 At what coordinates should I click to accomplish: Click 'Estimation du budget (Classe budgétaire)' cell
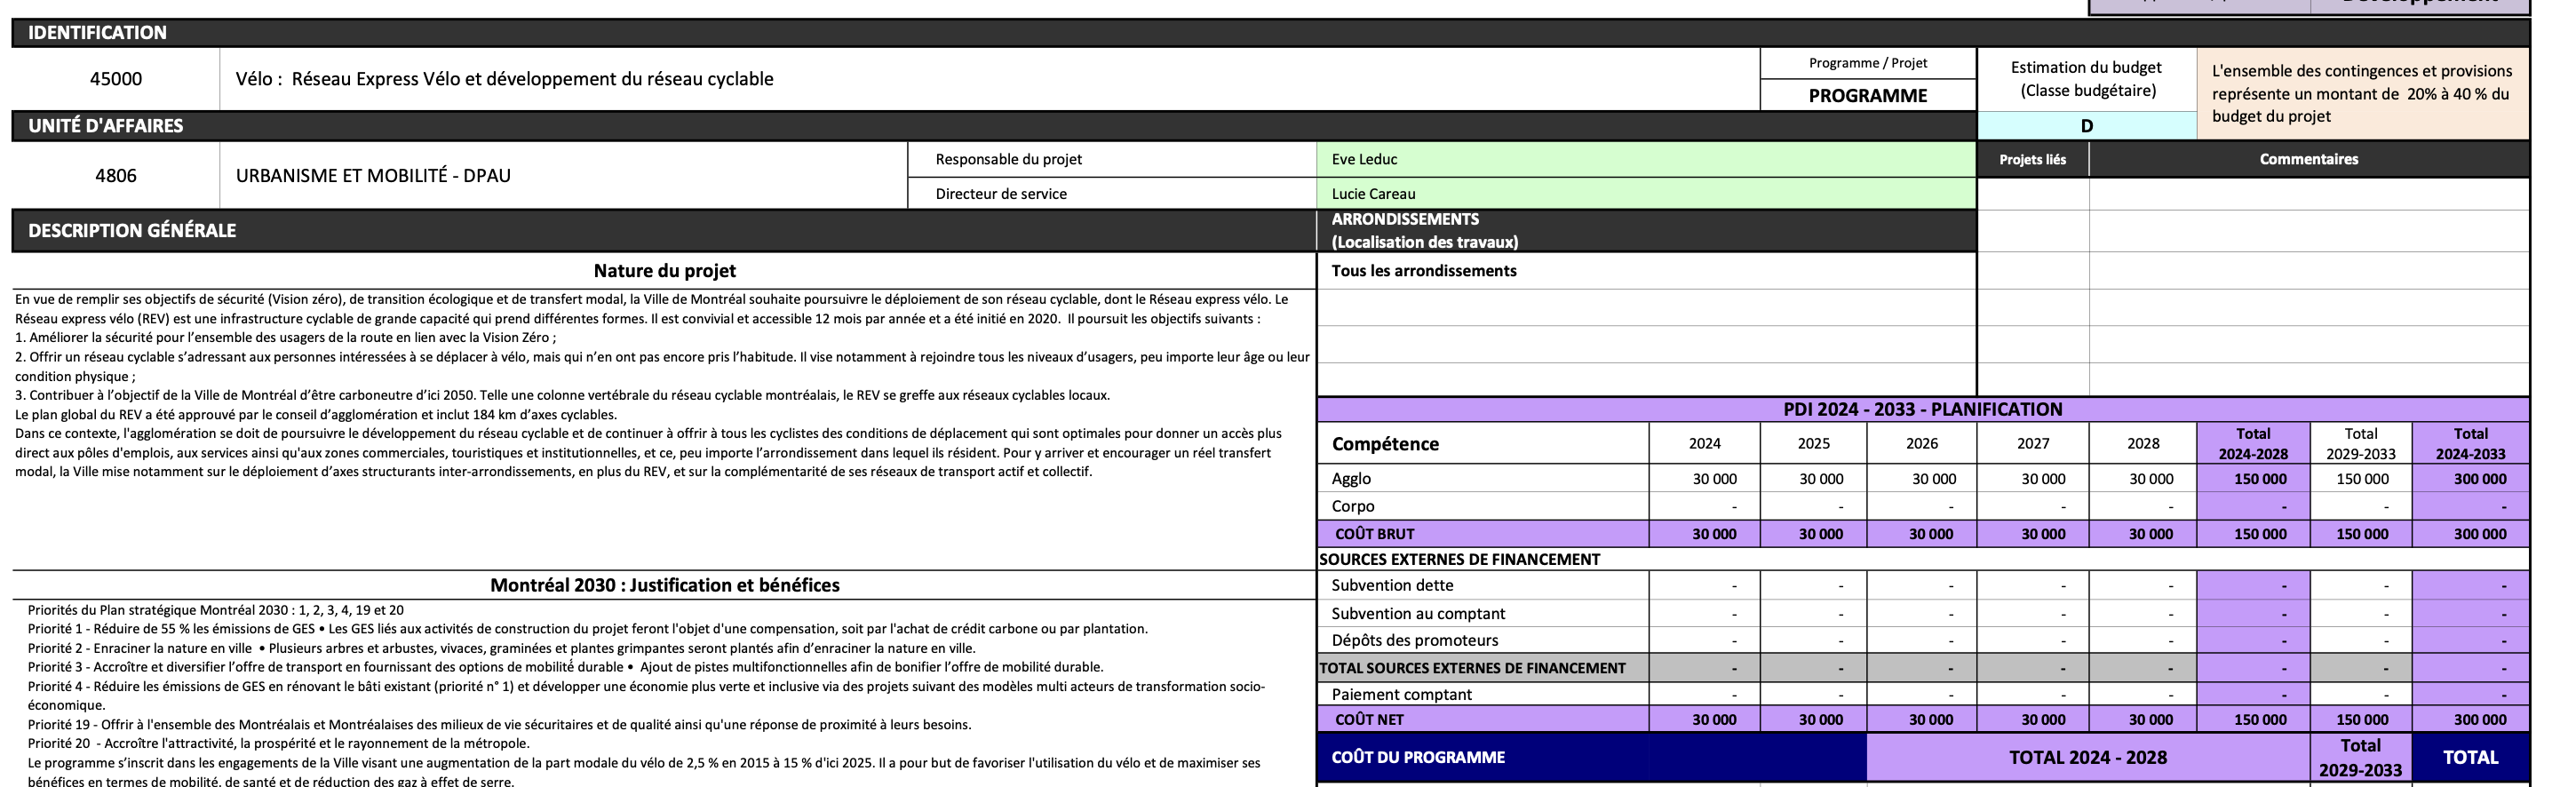[2087, 79]
